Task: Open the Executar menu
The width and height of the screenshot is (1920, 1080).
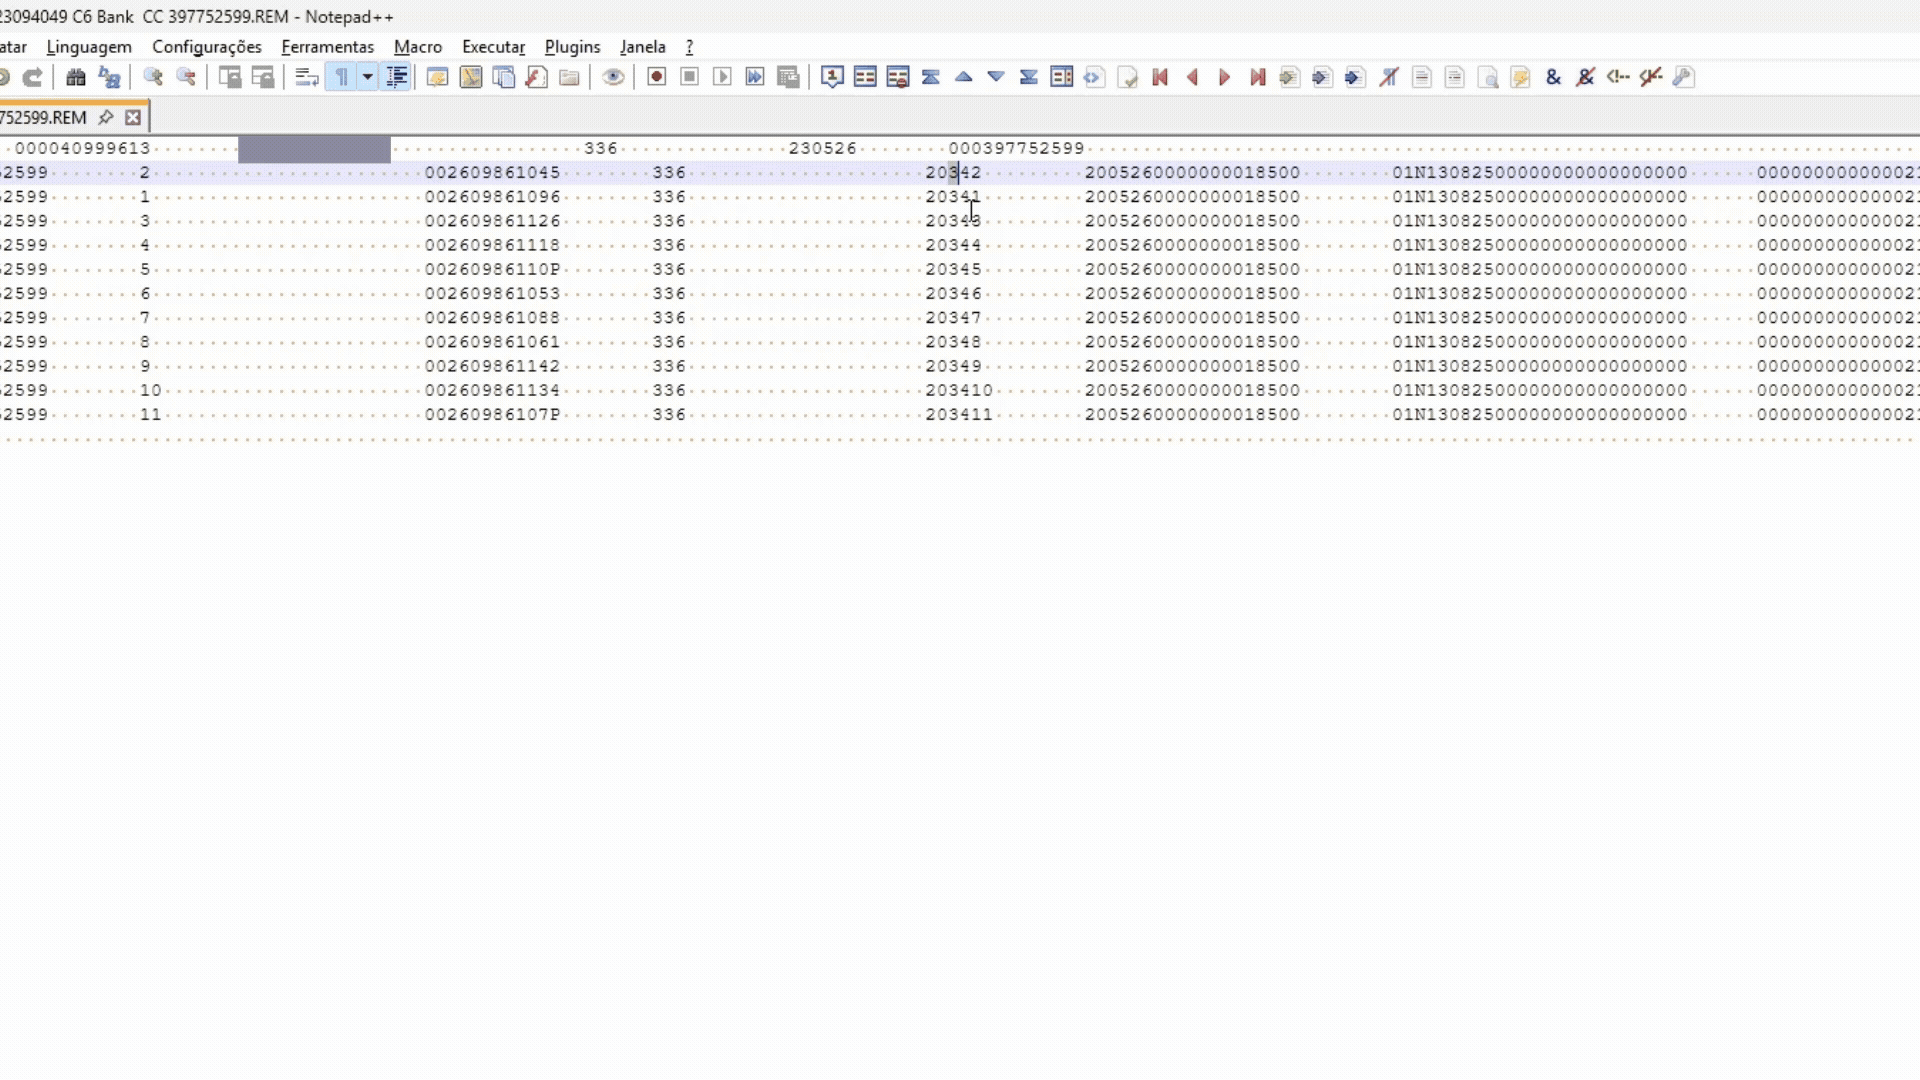Action: click(x=494, y=47)
